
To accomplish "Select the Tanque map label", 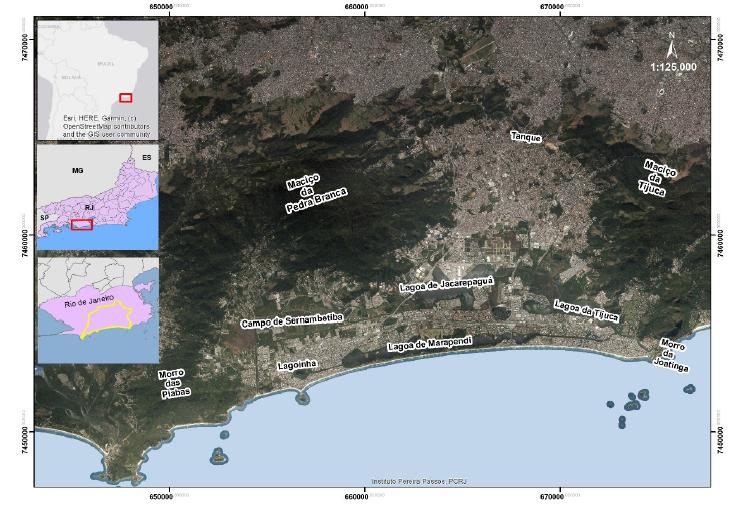I will (x=526, y=137).
